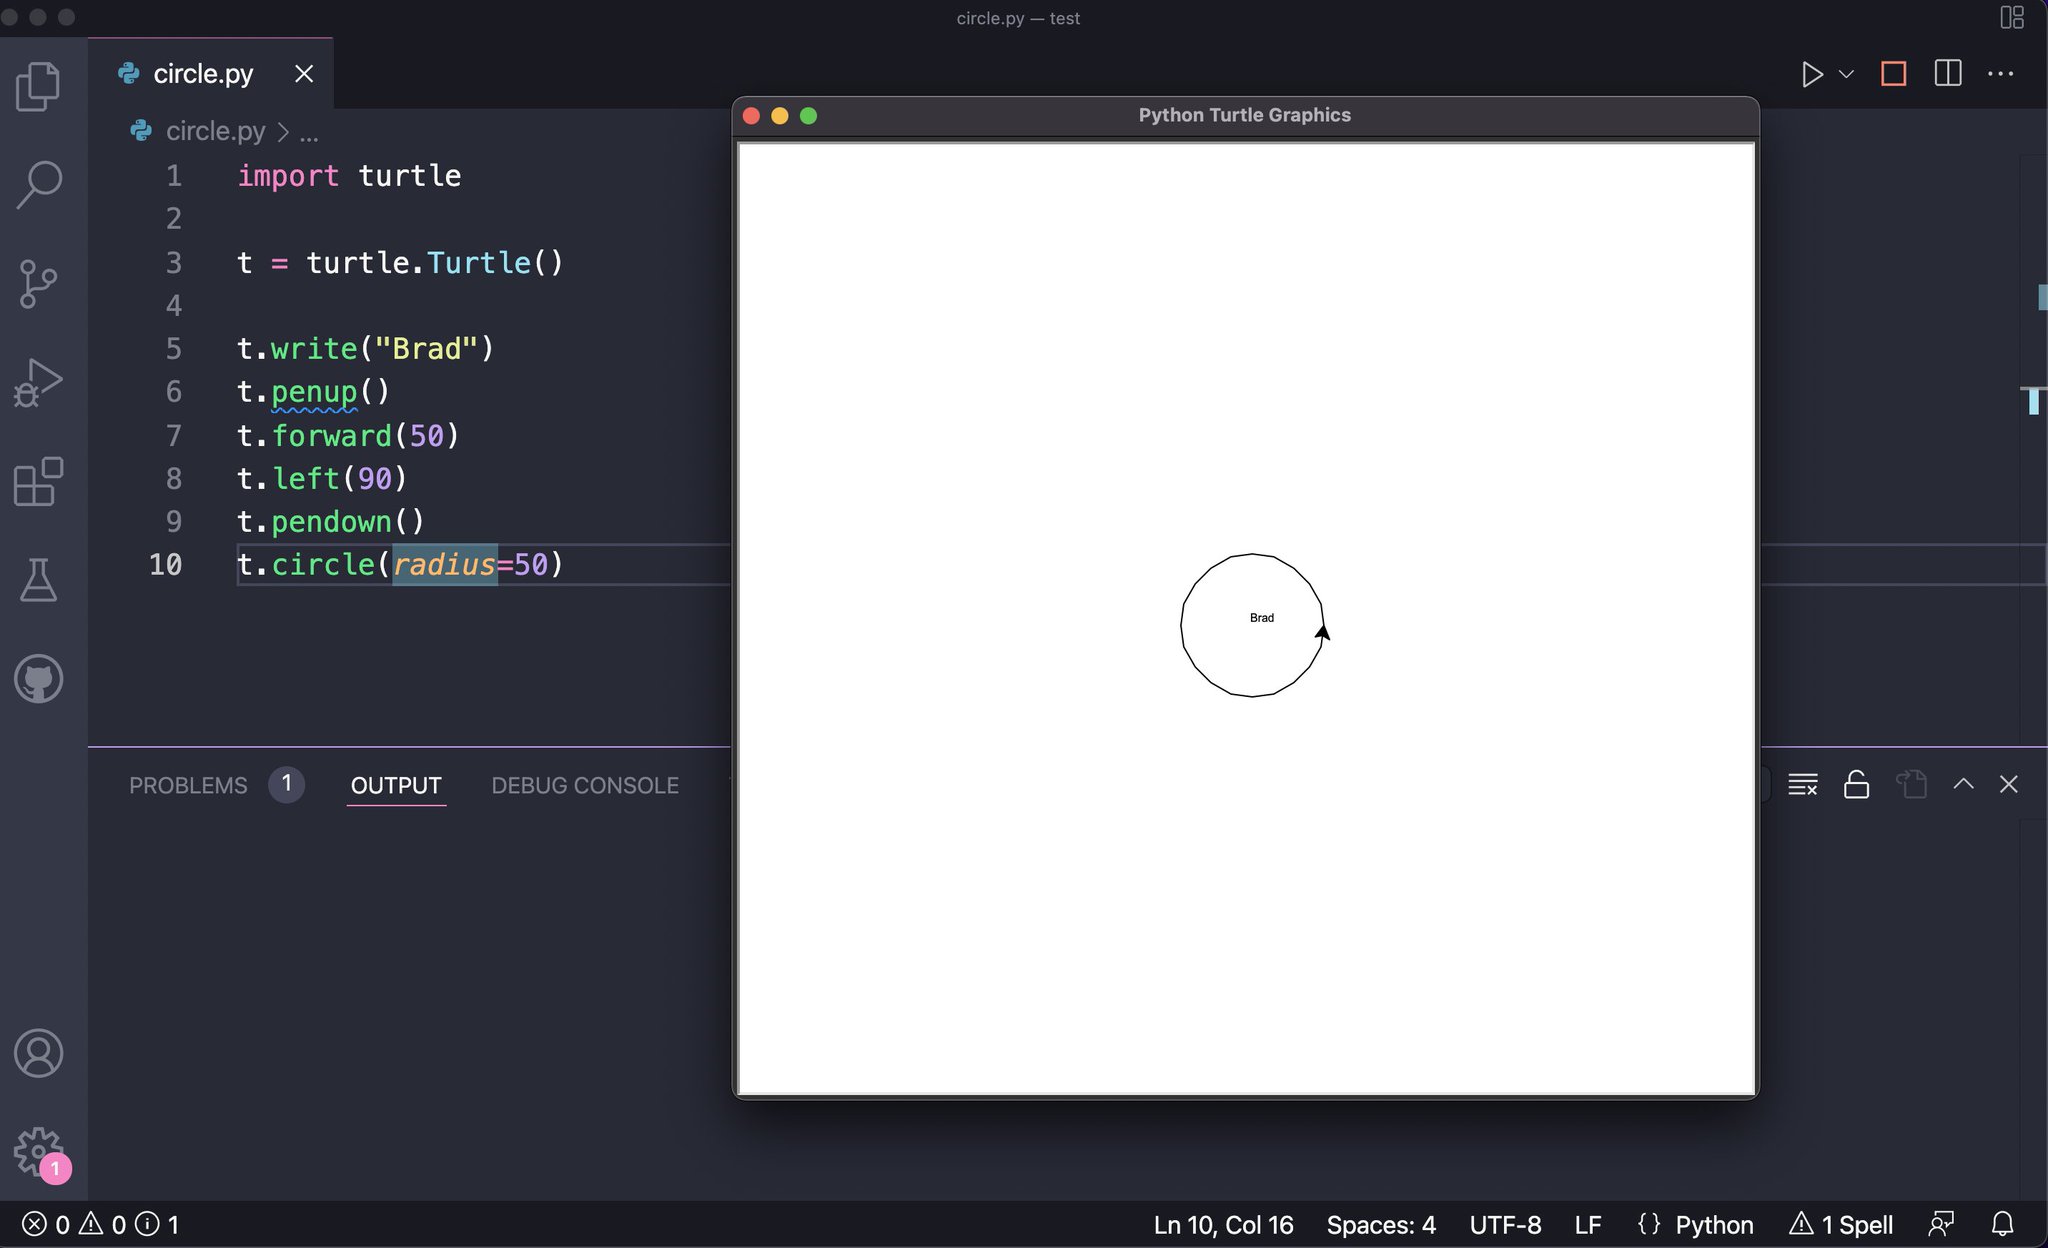
Task: Switch to the PROBLEMS tab
Action: (x=188, y=786)
